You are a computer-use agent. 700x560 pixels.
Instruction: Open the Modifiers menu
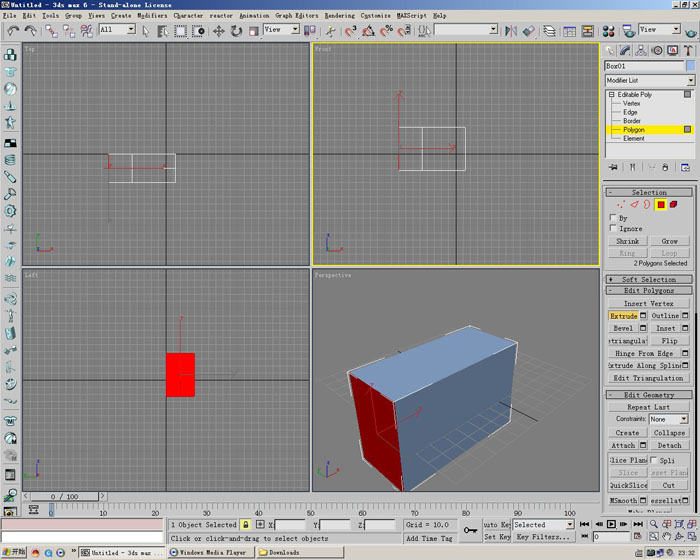[x=152, y=16]
